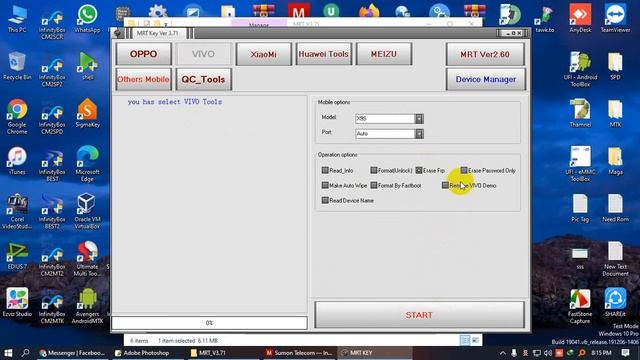640x360 pixels.
Task: Launch AnyDesk from desktop
Action: pyautogui.click(x=580, y=19)
